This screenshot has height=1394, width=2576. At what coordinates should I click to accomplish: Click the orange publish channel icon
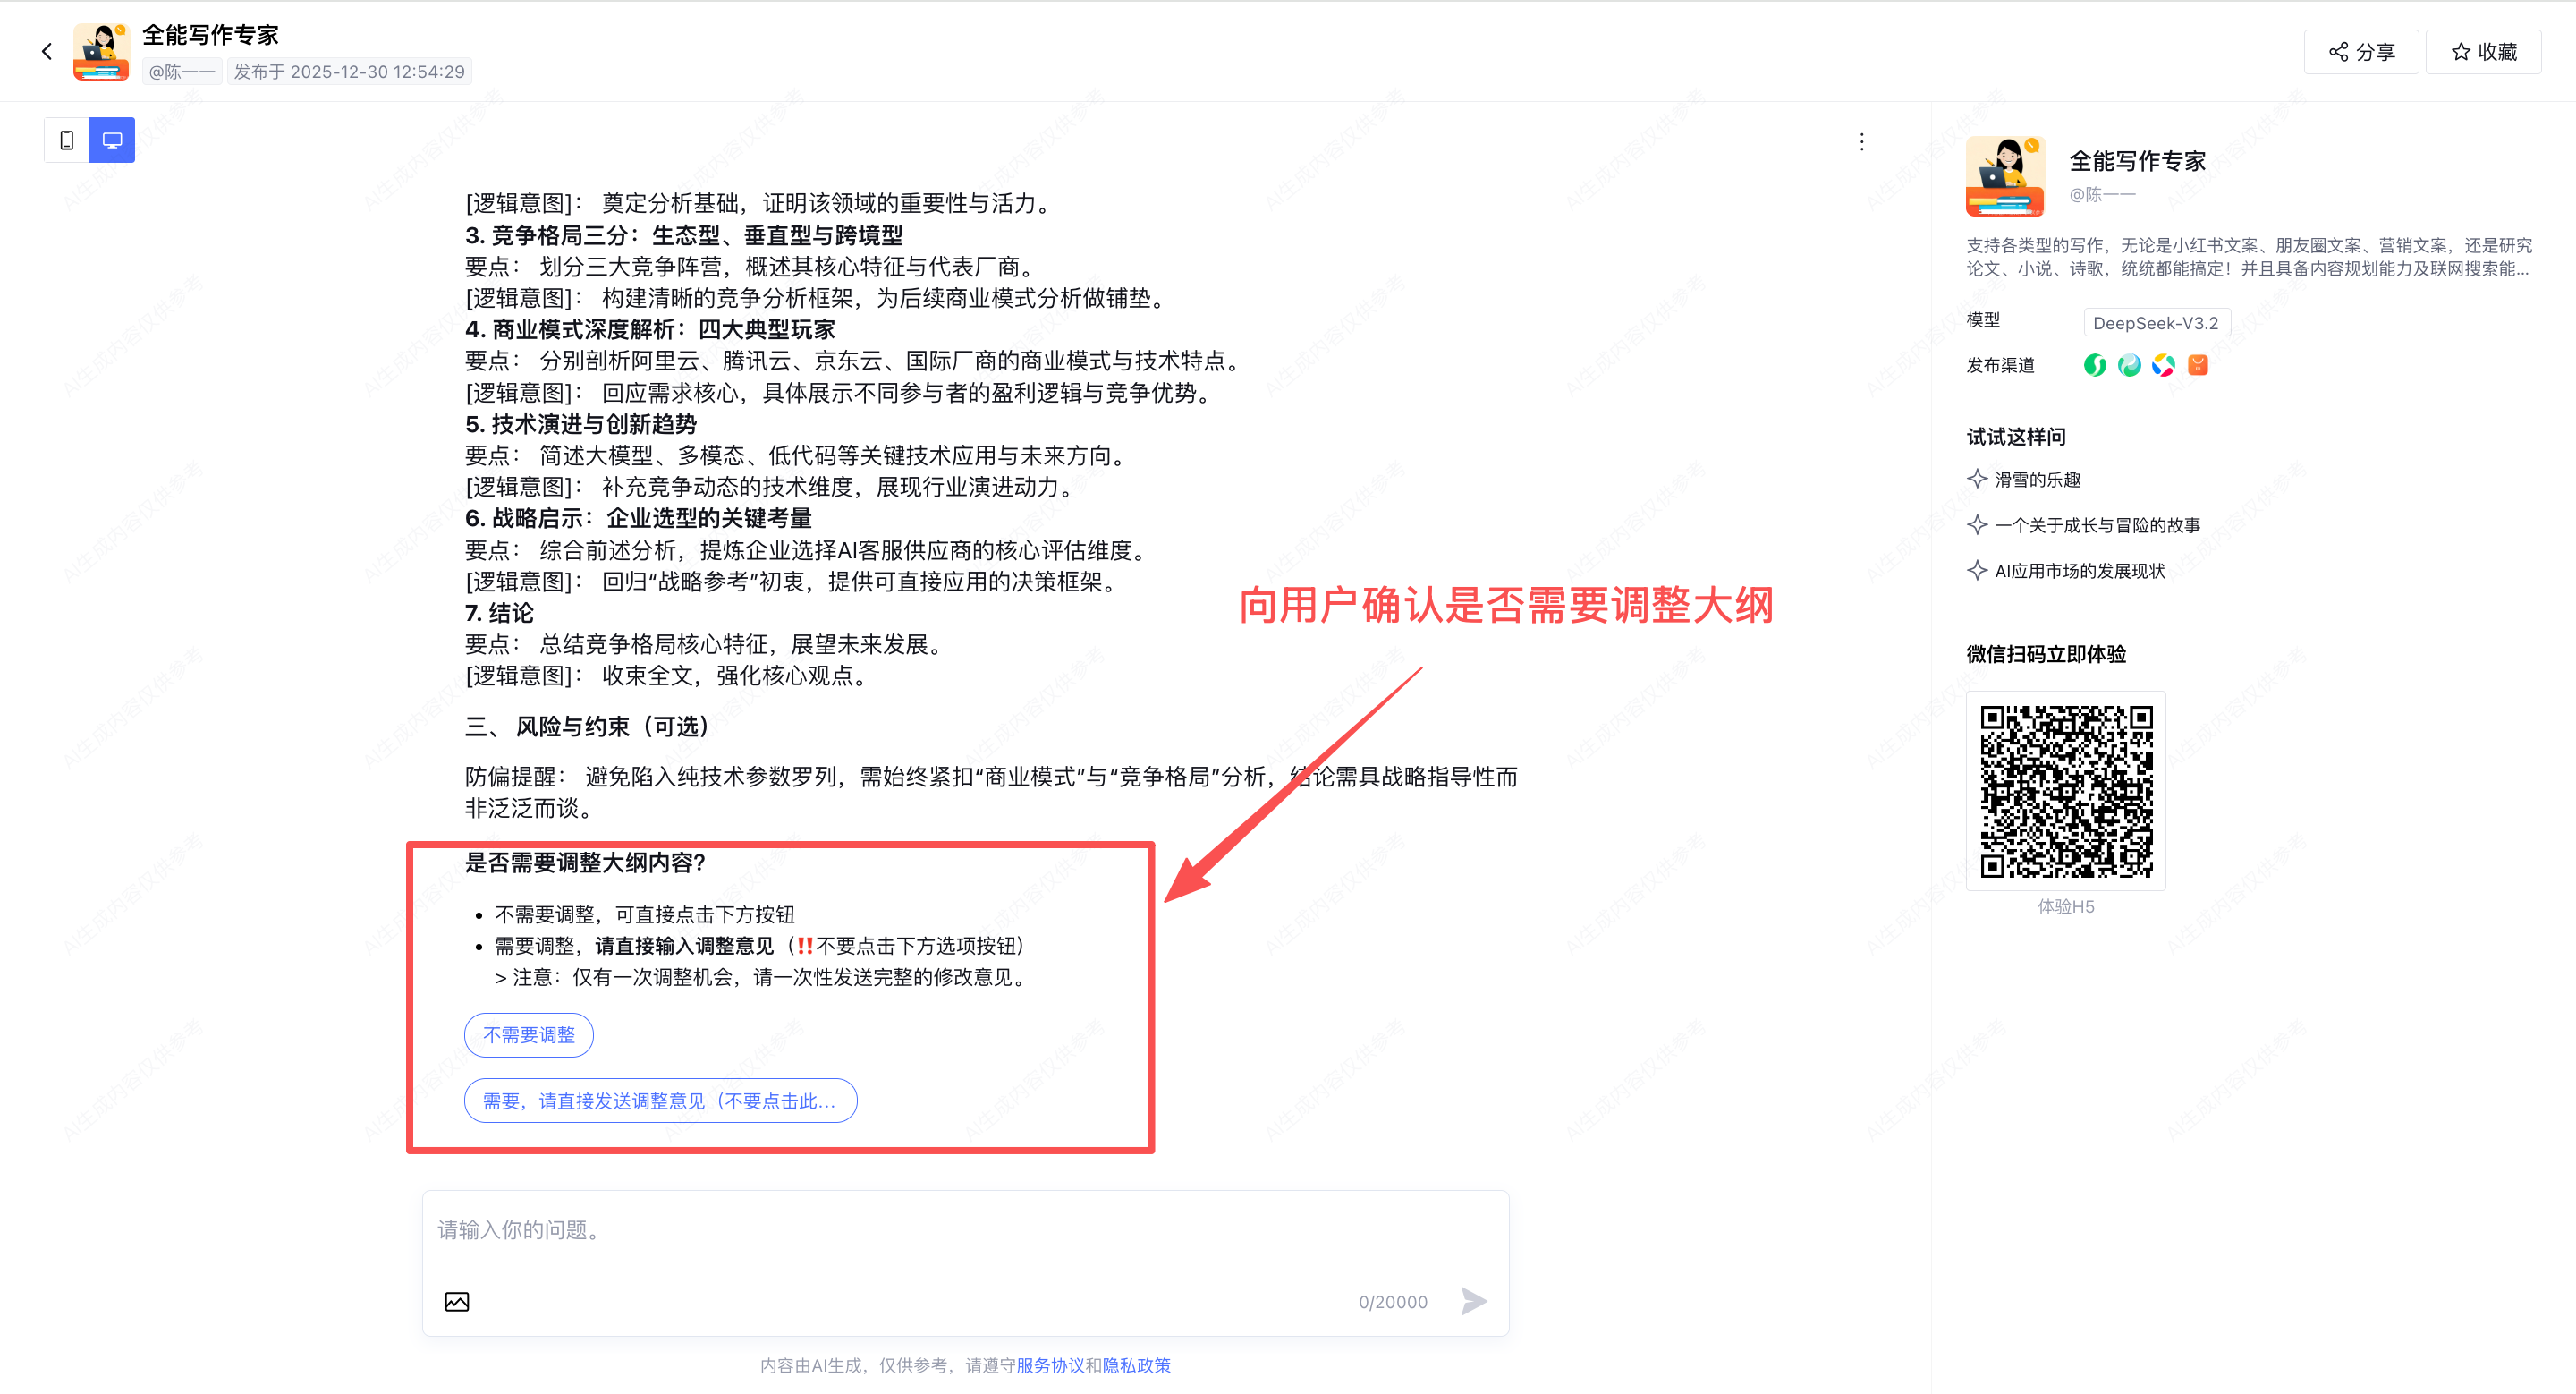pyautogui.click(x=2197, y=365)
